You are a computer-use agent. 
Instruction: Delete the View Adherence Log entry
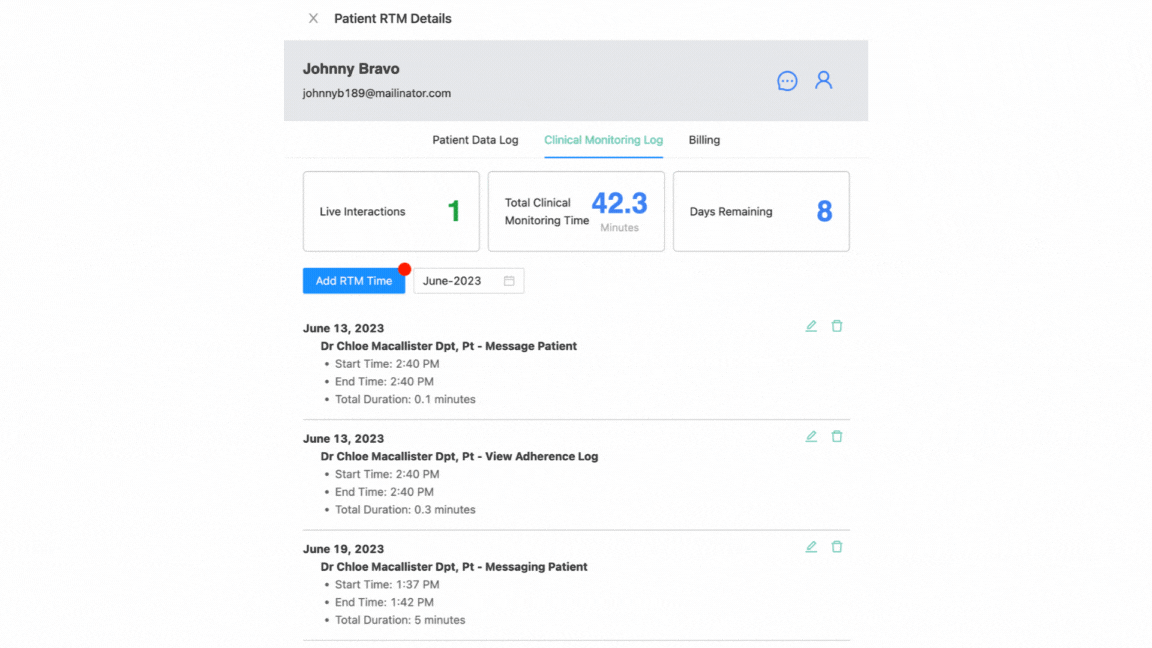[837, 436]
